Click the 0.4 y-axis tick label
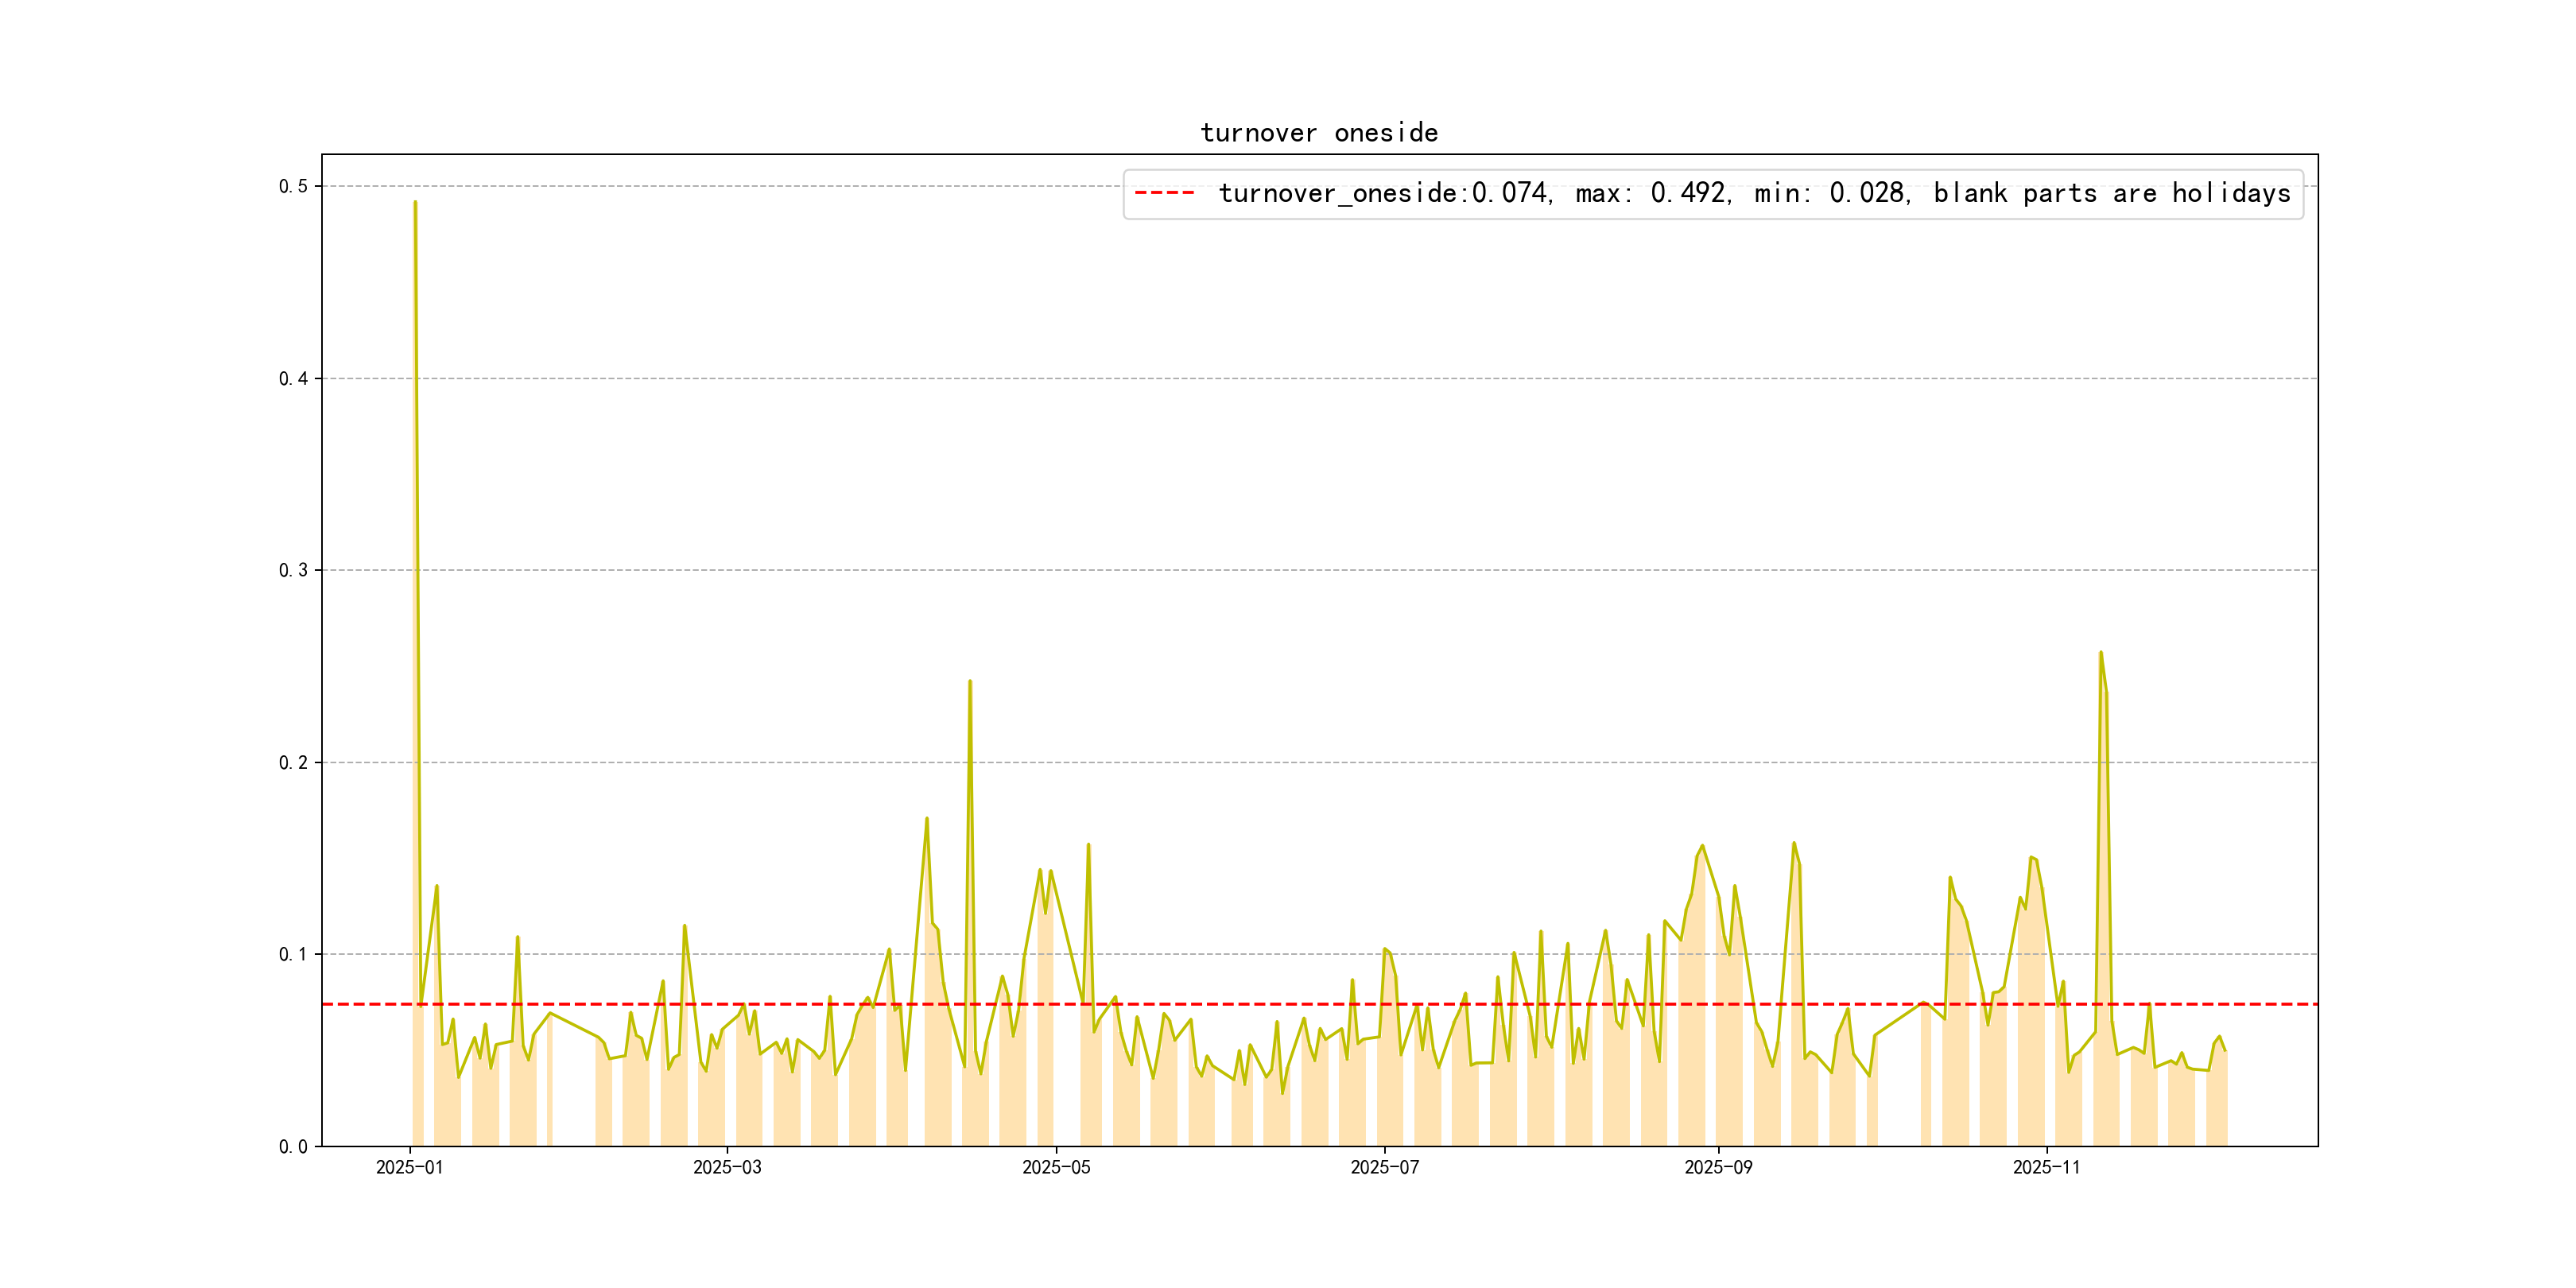Viewport: 2576px width, 1288px height. click(x=293, y=378)
